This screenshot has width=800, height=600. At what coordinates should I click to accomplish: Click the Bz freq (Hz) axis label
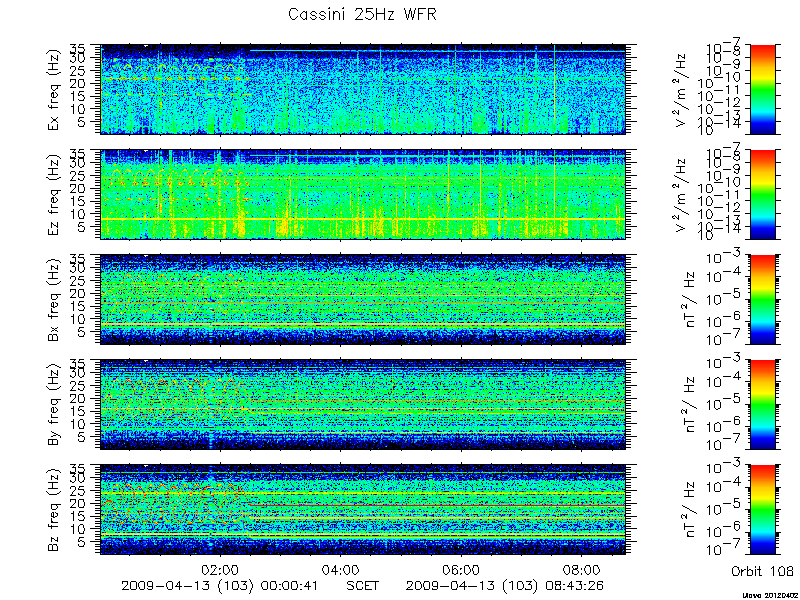click(55, 510)
